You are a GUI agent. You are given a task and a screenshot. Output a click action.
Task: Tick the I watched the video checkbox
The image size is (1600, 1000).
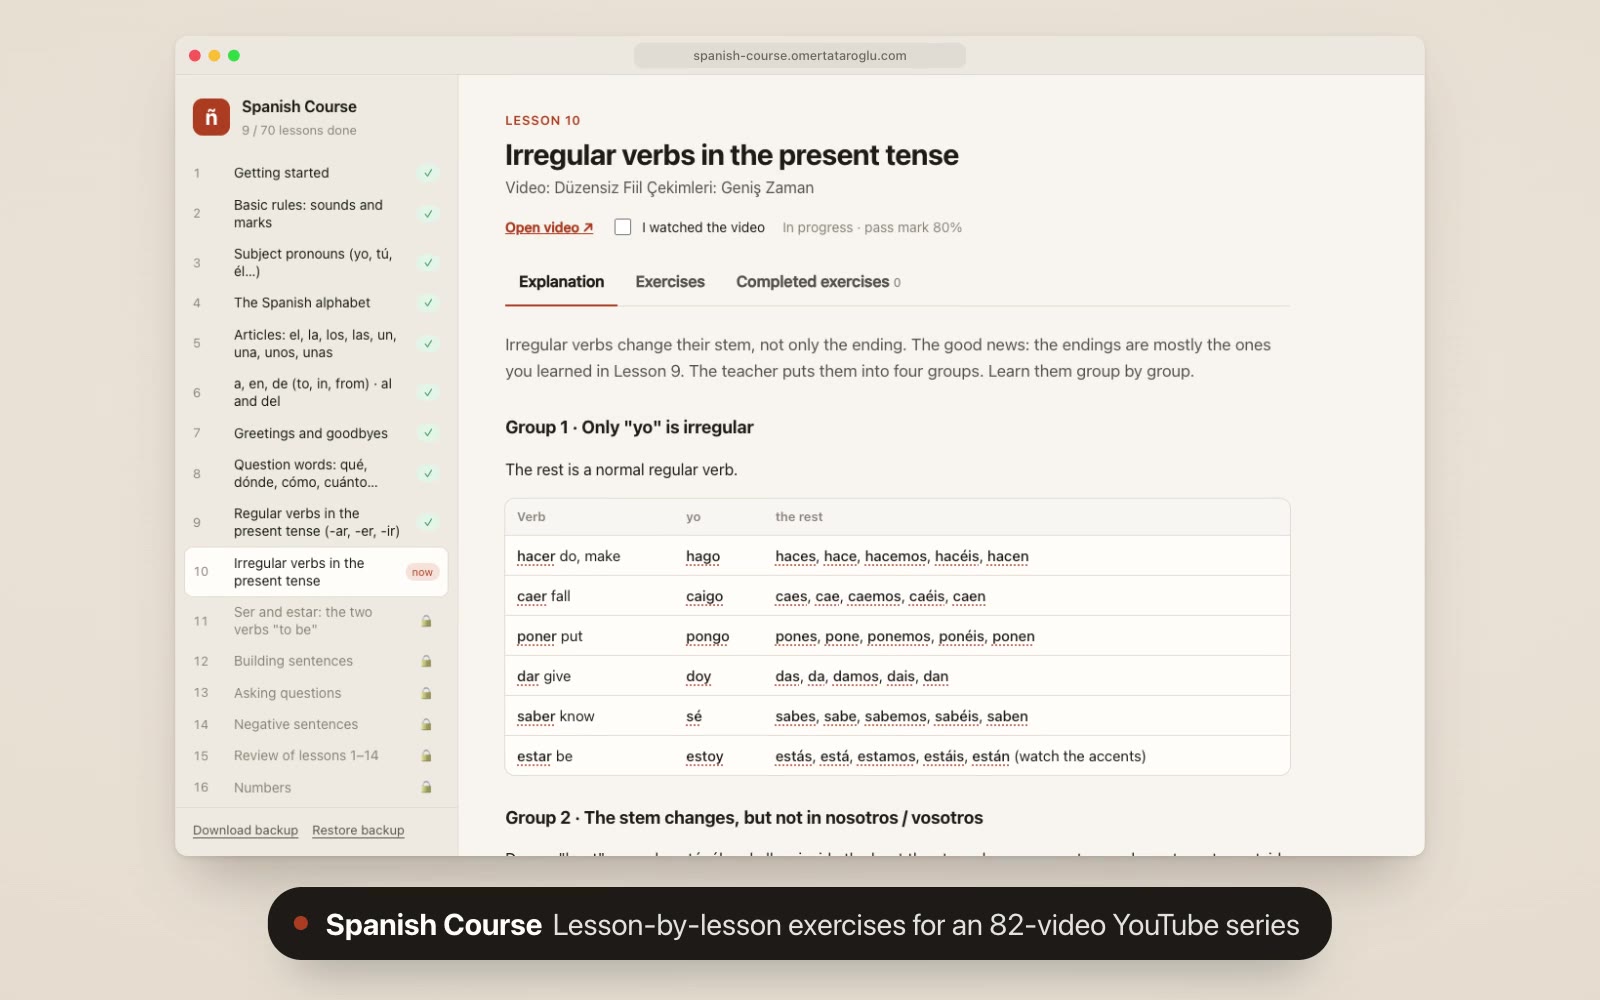(x=623, y=227)
